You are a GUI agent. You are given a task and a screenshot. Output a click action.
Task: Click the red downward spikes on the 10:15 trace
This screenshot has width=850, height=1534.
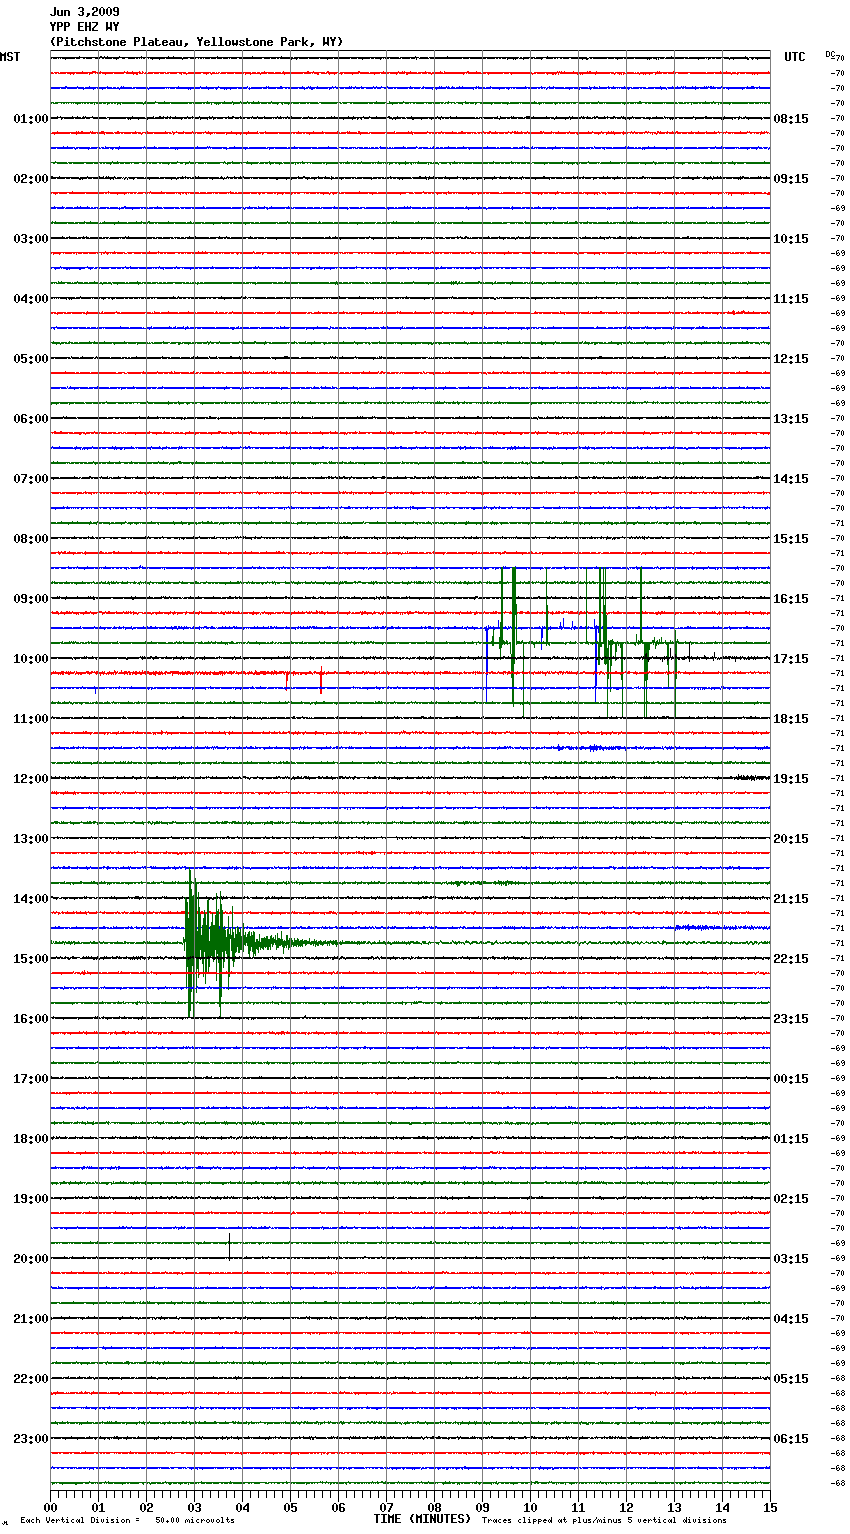pyautogui.click(x=304, y=680)
